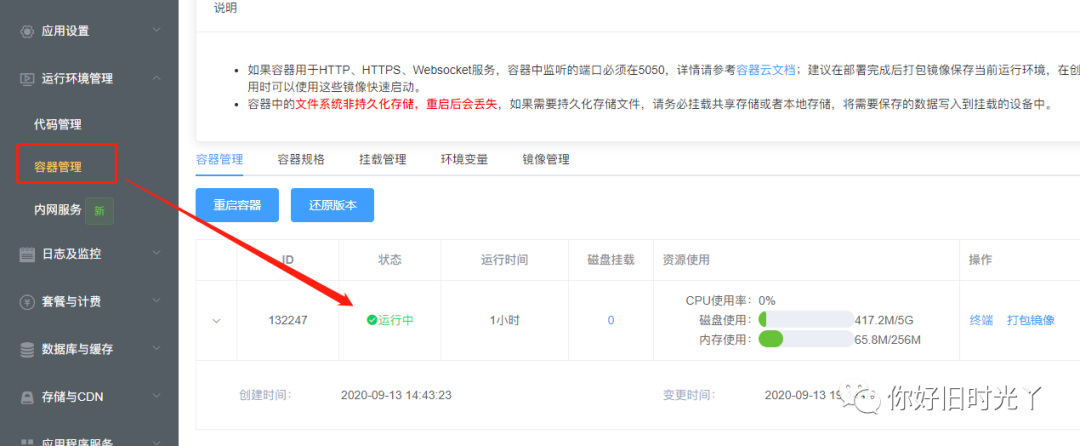The height and width of the screenshot is (446, 1080).
Task: Click the 应用设置 gear icon
Action: click(27, 31)
